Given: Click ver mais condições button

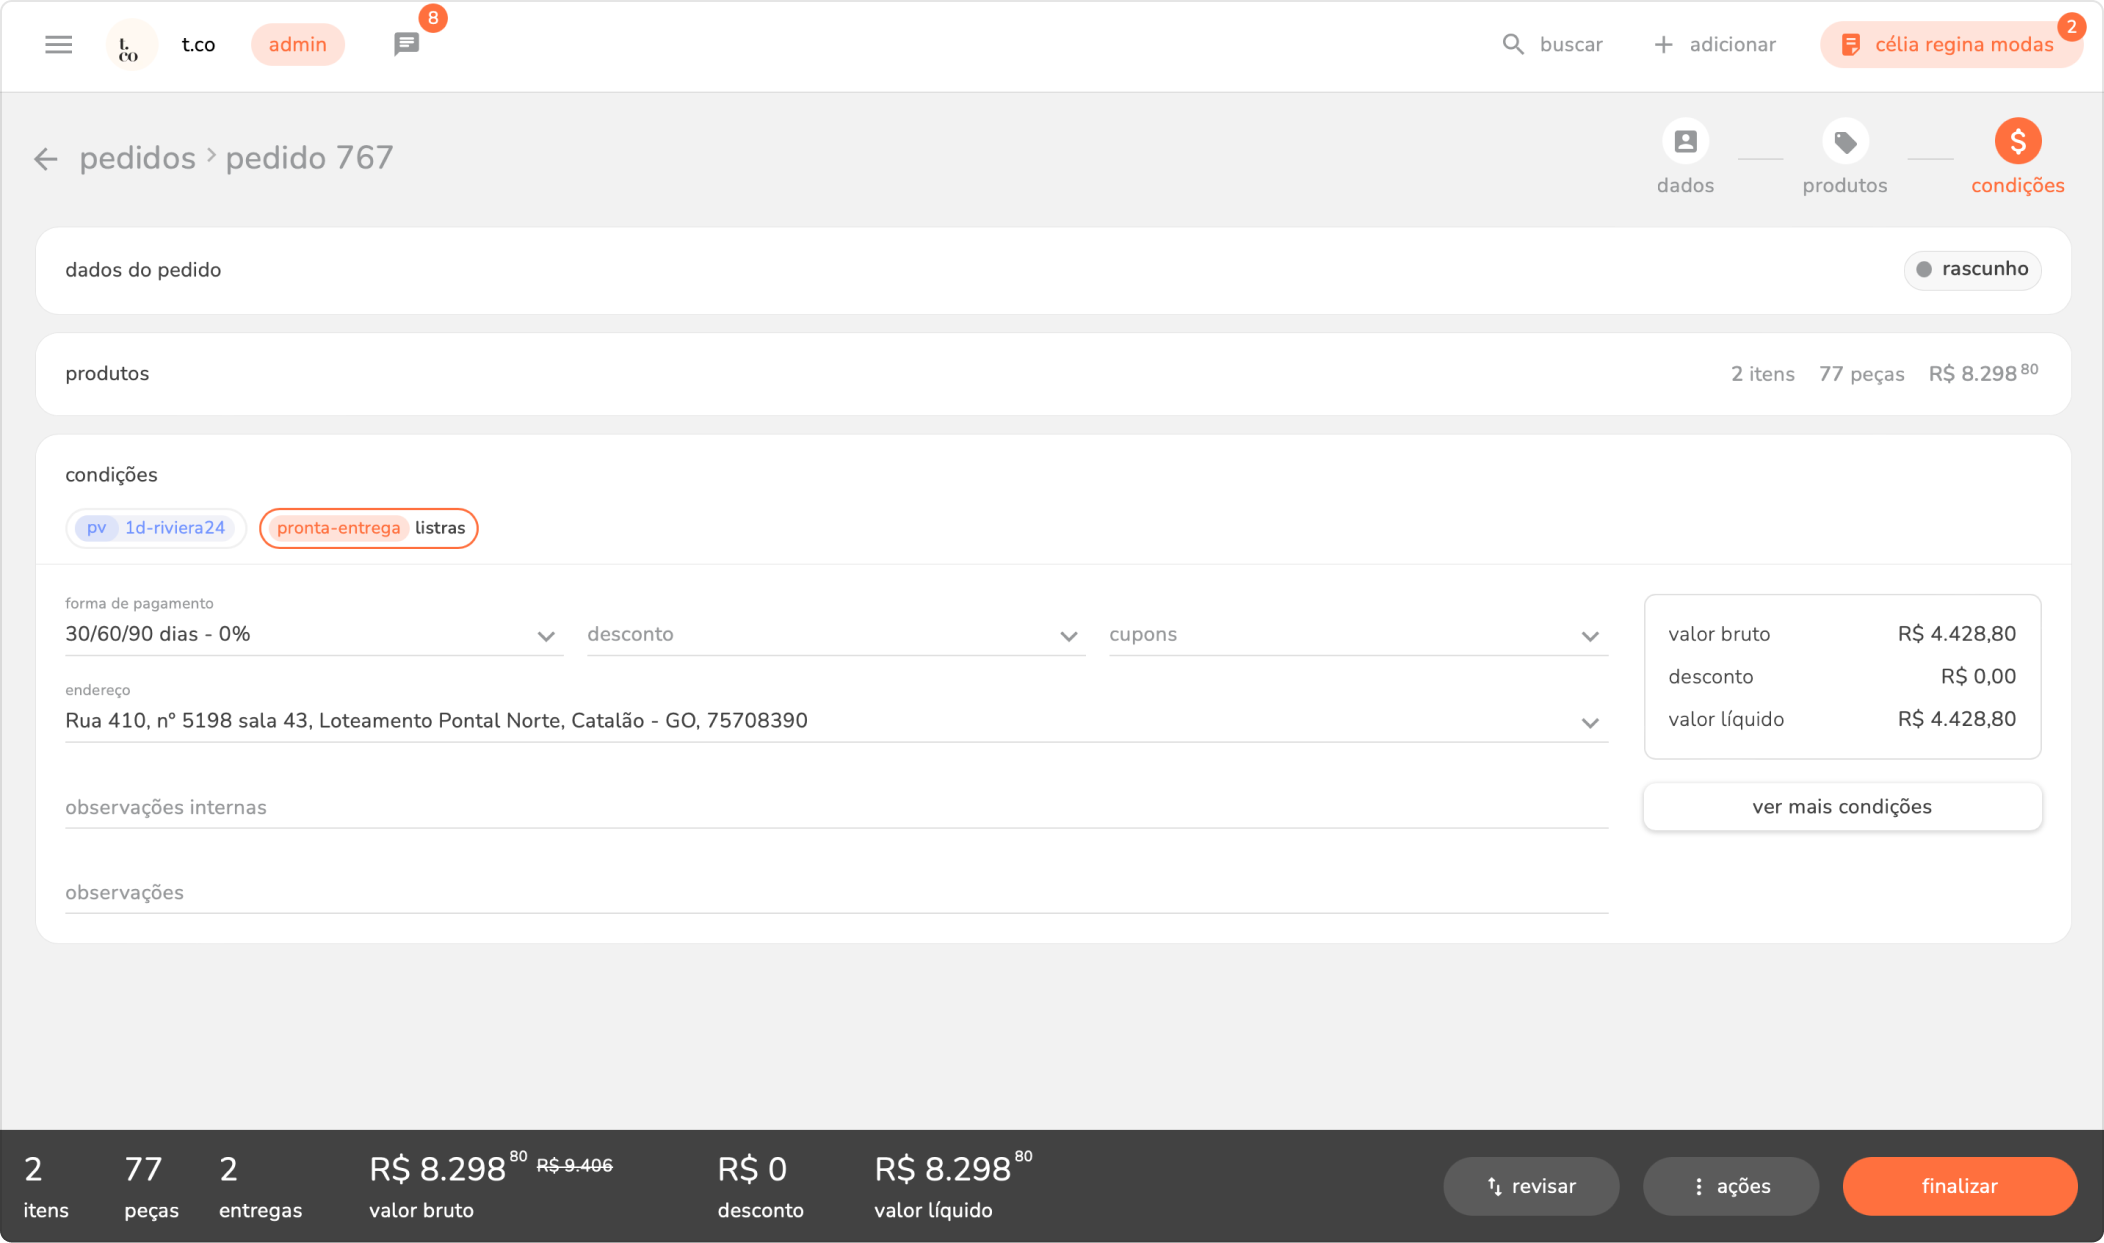Looking at the screenshot, I should [x=1842, y=807].
